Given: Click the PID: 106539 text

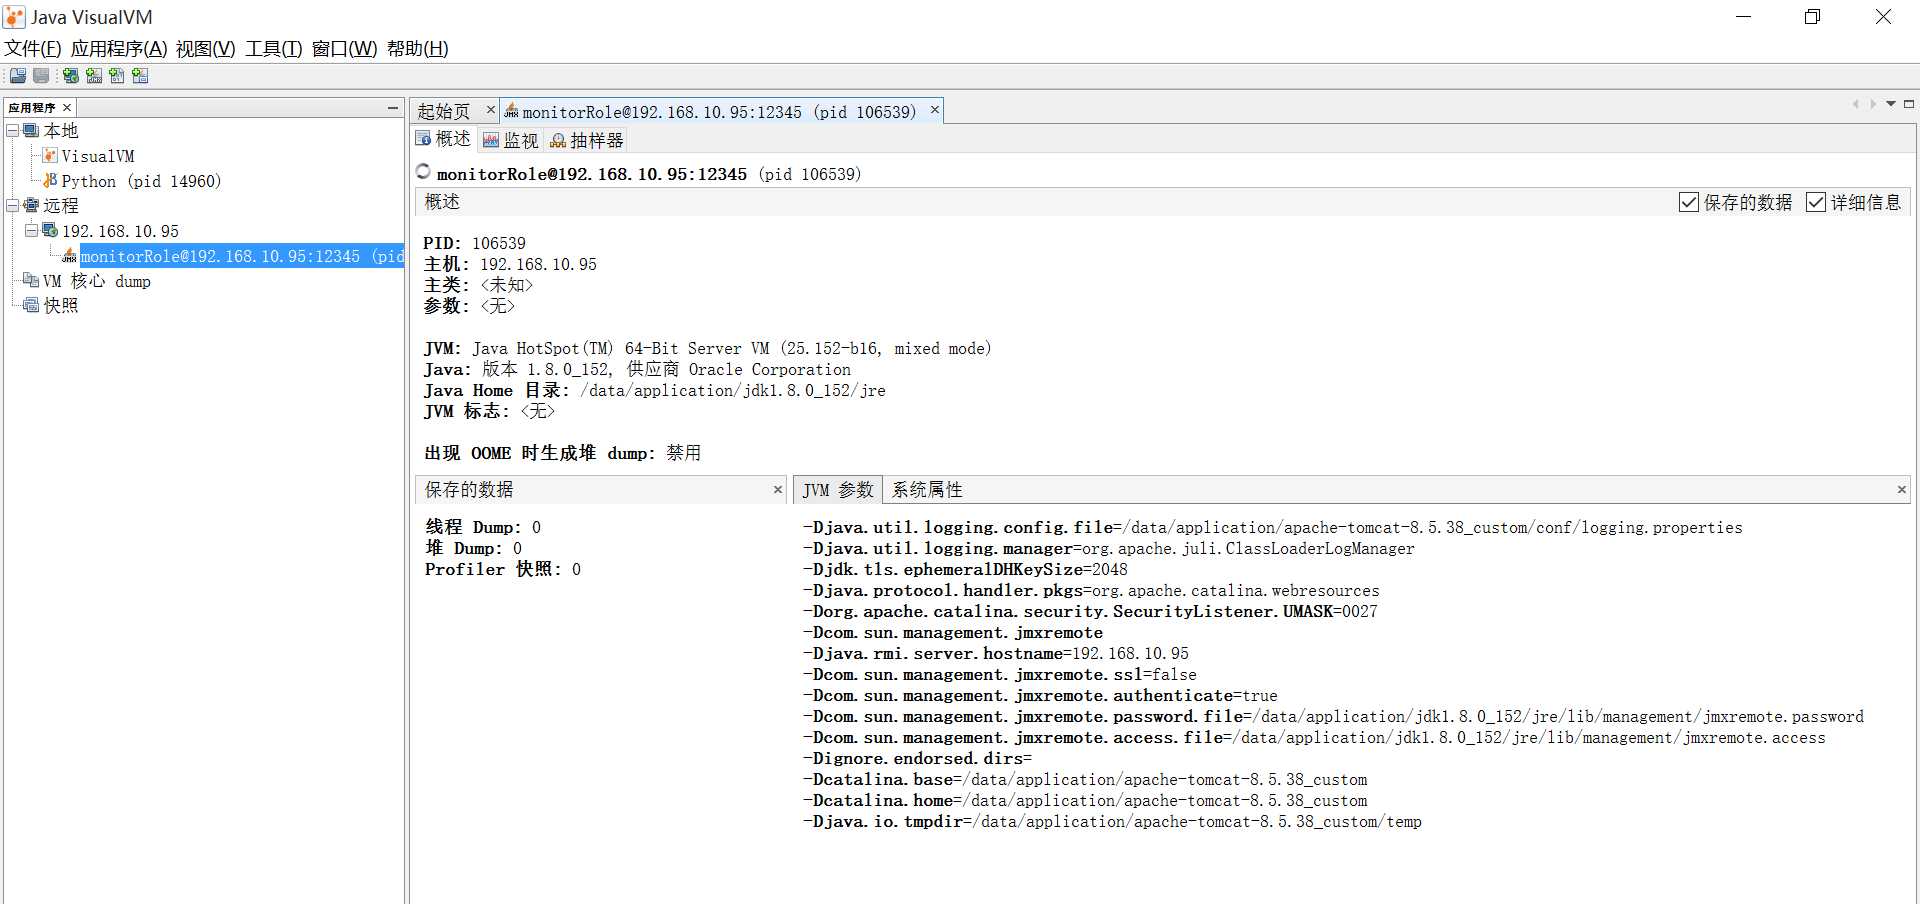Looking at the screenshot, I should click(474, 243).
